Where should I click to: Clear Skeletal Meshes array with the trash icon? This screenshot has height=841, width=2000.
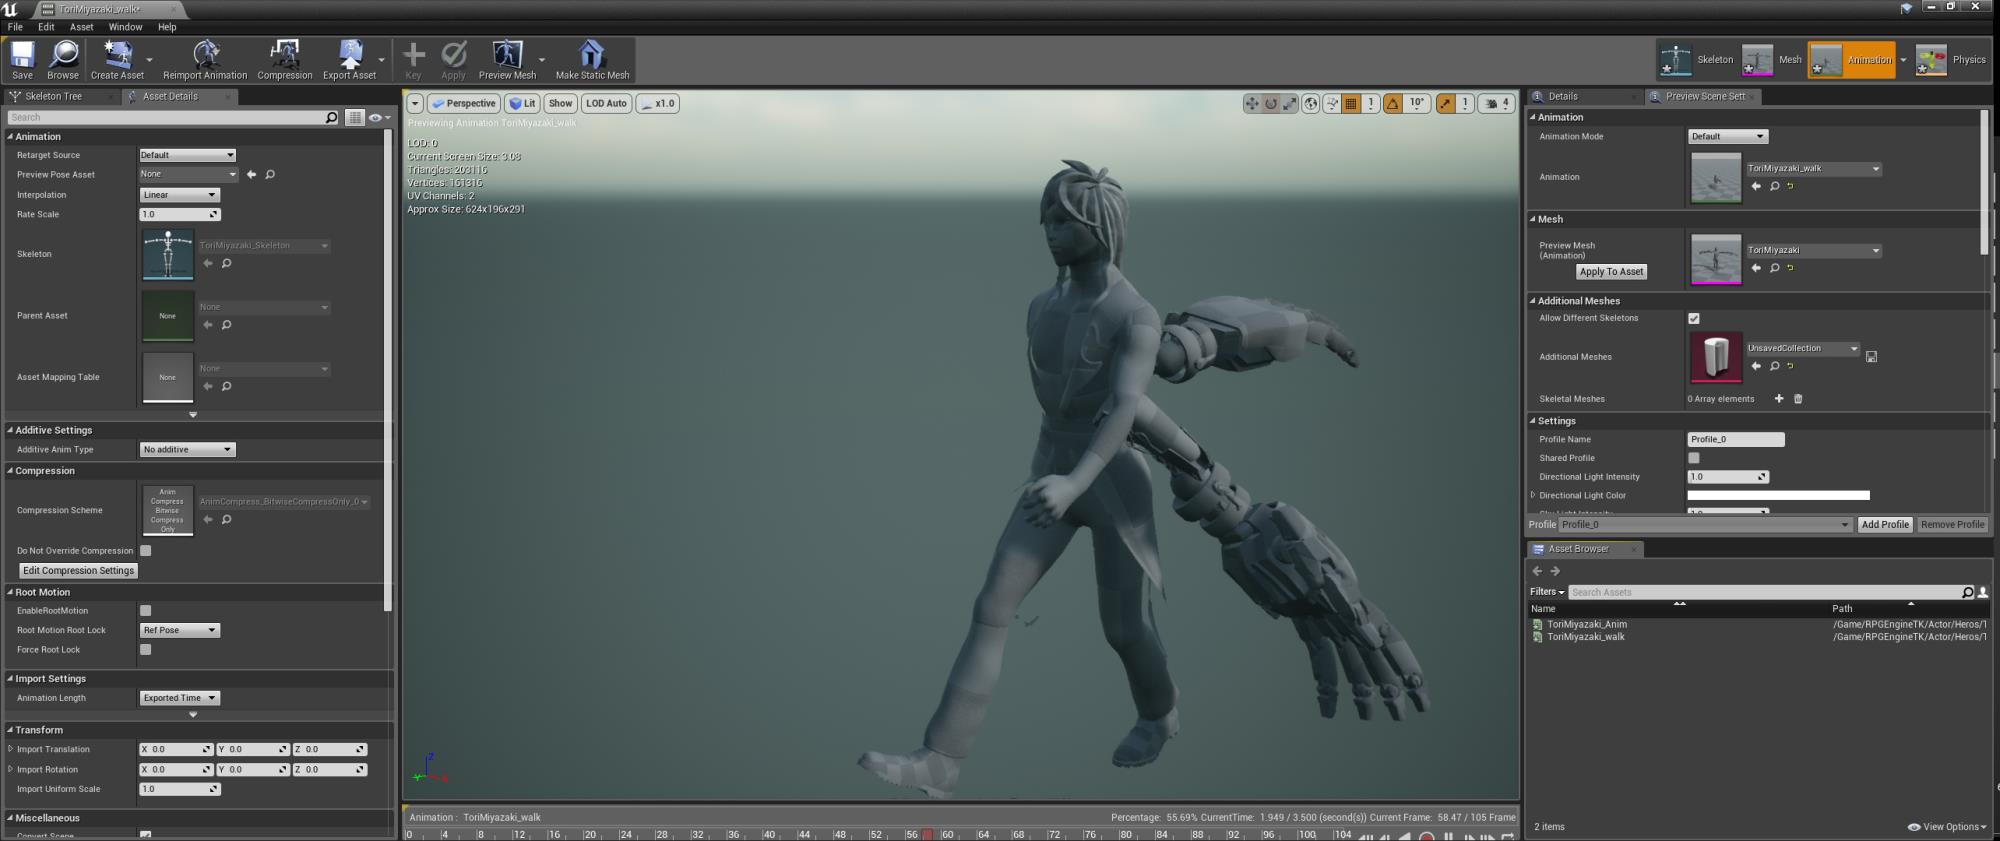click(1798, 399)
